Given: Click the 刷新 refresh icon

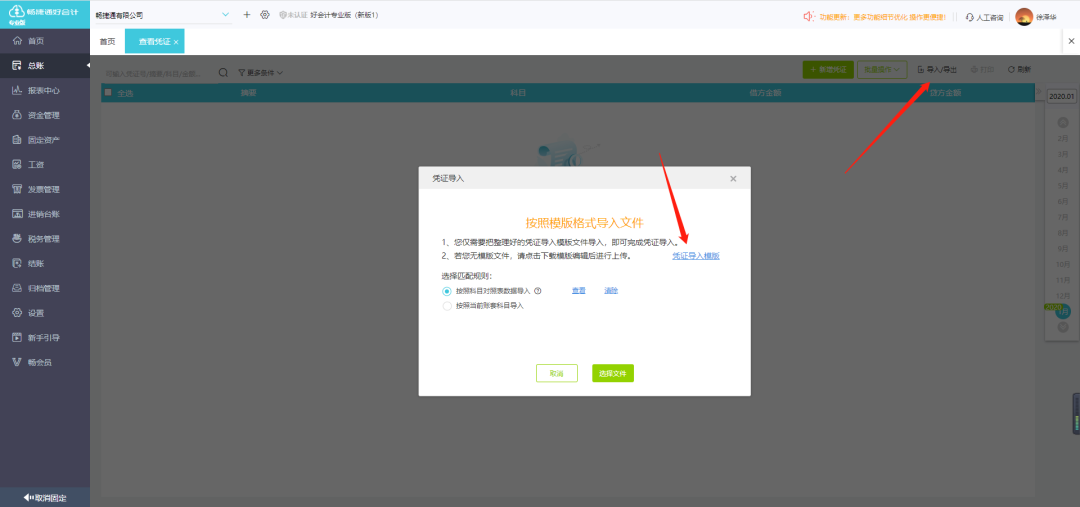Looking at the screenshot, I should tap(1011, 70).
